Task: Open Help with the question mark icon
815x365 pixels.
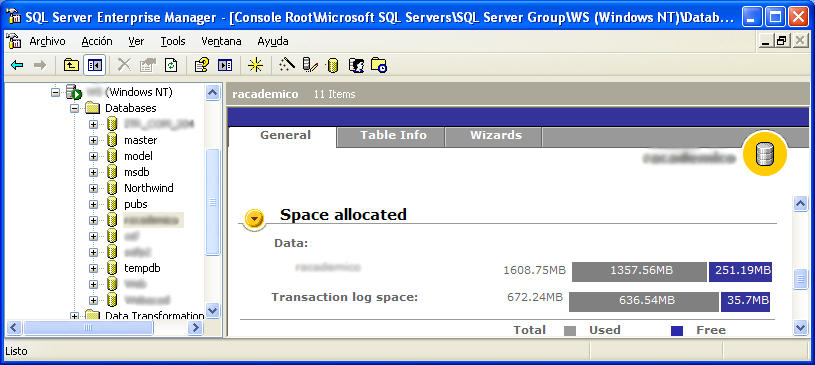Action: pyautogui.click(x=202, y=65)
